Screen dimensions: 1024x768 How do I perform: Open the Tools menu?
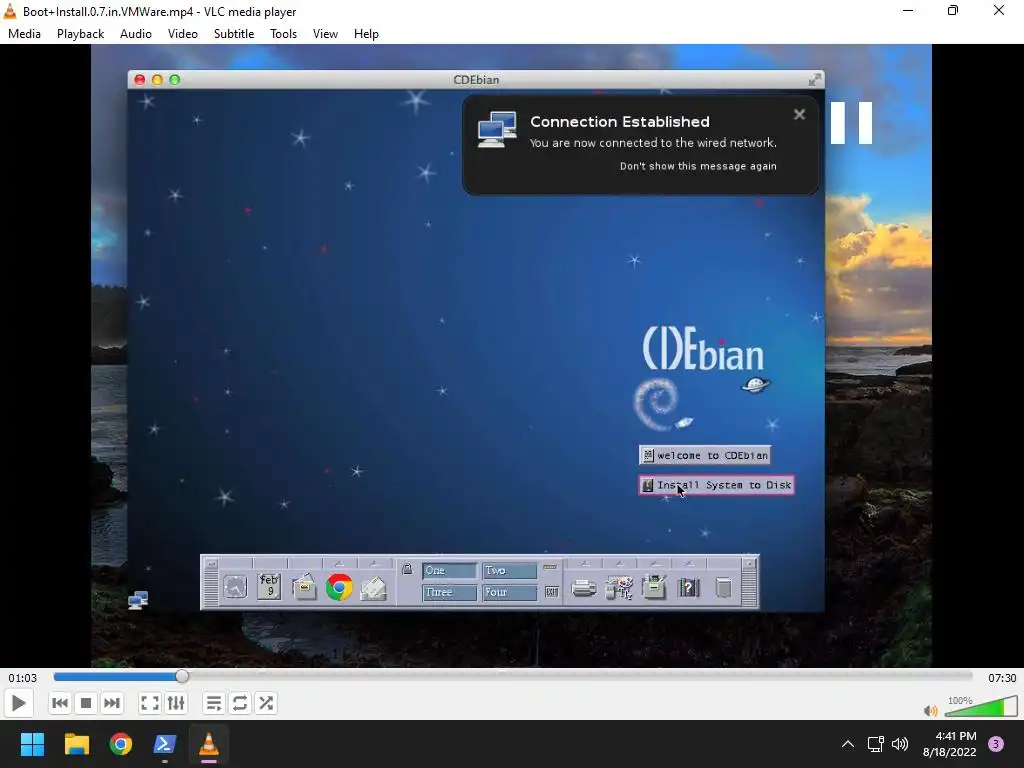tap(283, 34)
